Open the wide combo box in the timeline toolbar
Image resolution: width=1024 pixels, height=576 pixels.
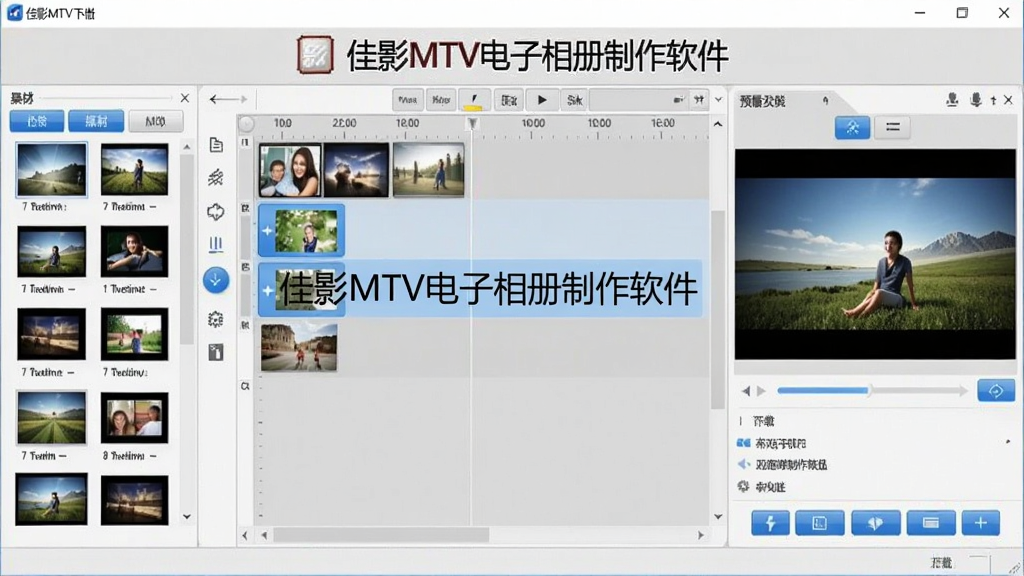[639, 100]
